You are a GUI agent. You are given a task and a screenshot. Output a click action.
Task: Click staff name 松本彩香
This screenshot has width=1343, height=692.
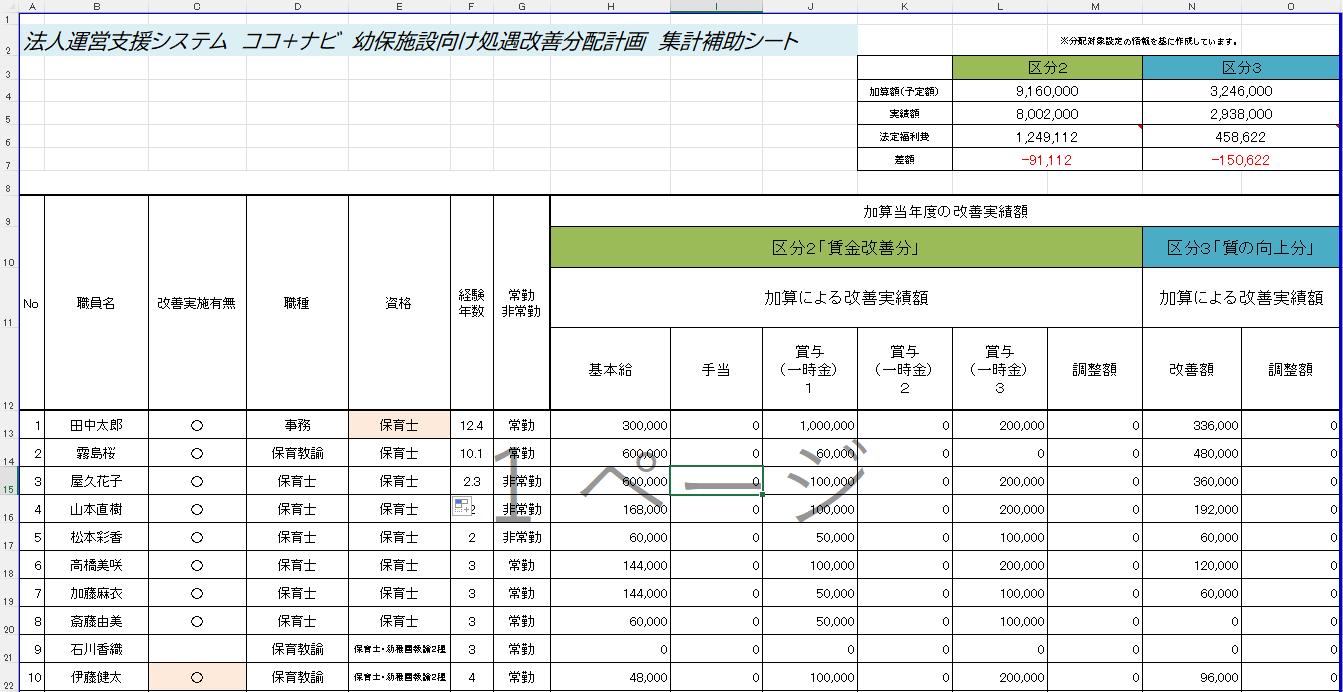click(x=96, y=537)
